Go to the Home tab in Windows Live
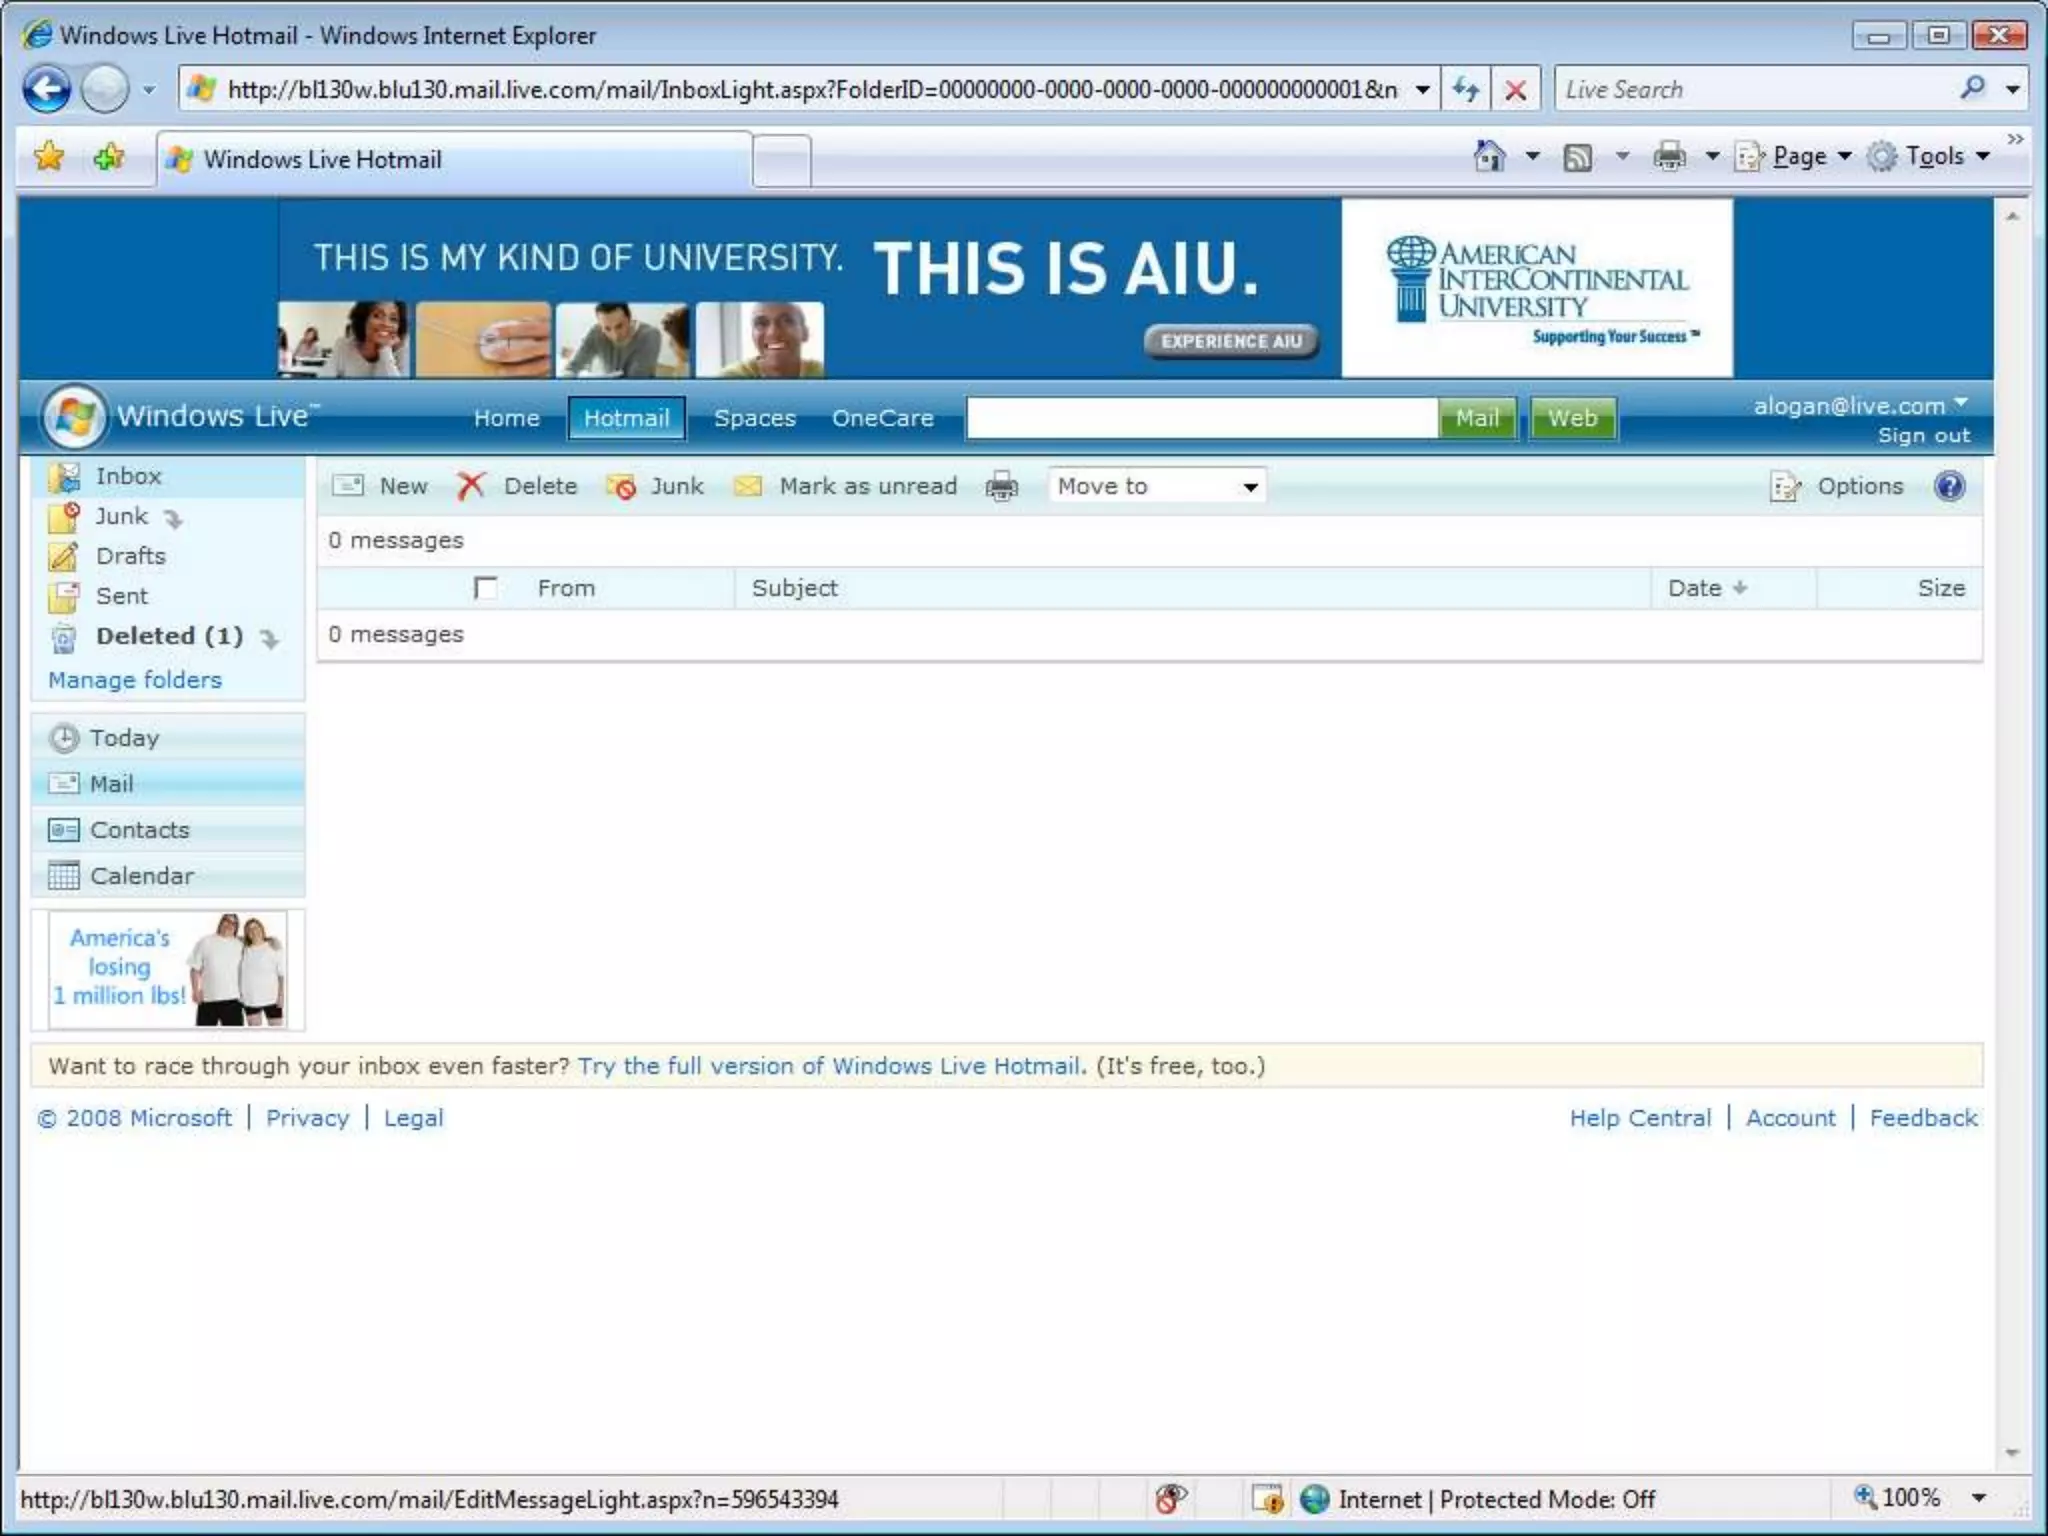2048x1536 pixels. tap(506, 418)
